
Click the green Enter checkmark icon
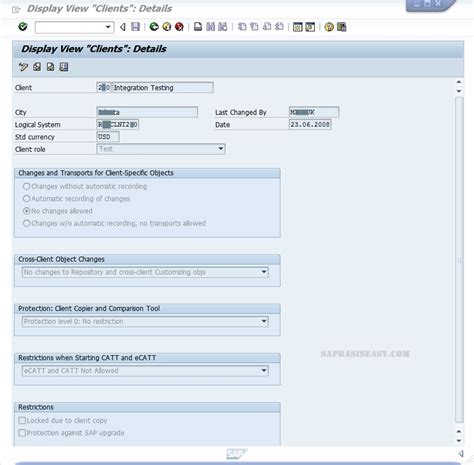click(23, 27)
